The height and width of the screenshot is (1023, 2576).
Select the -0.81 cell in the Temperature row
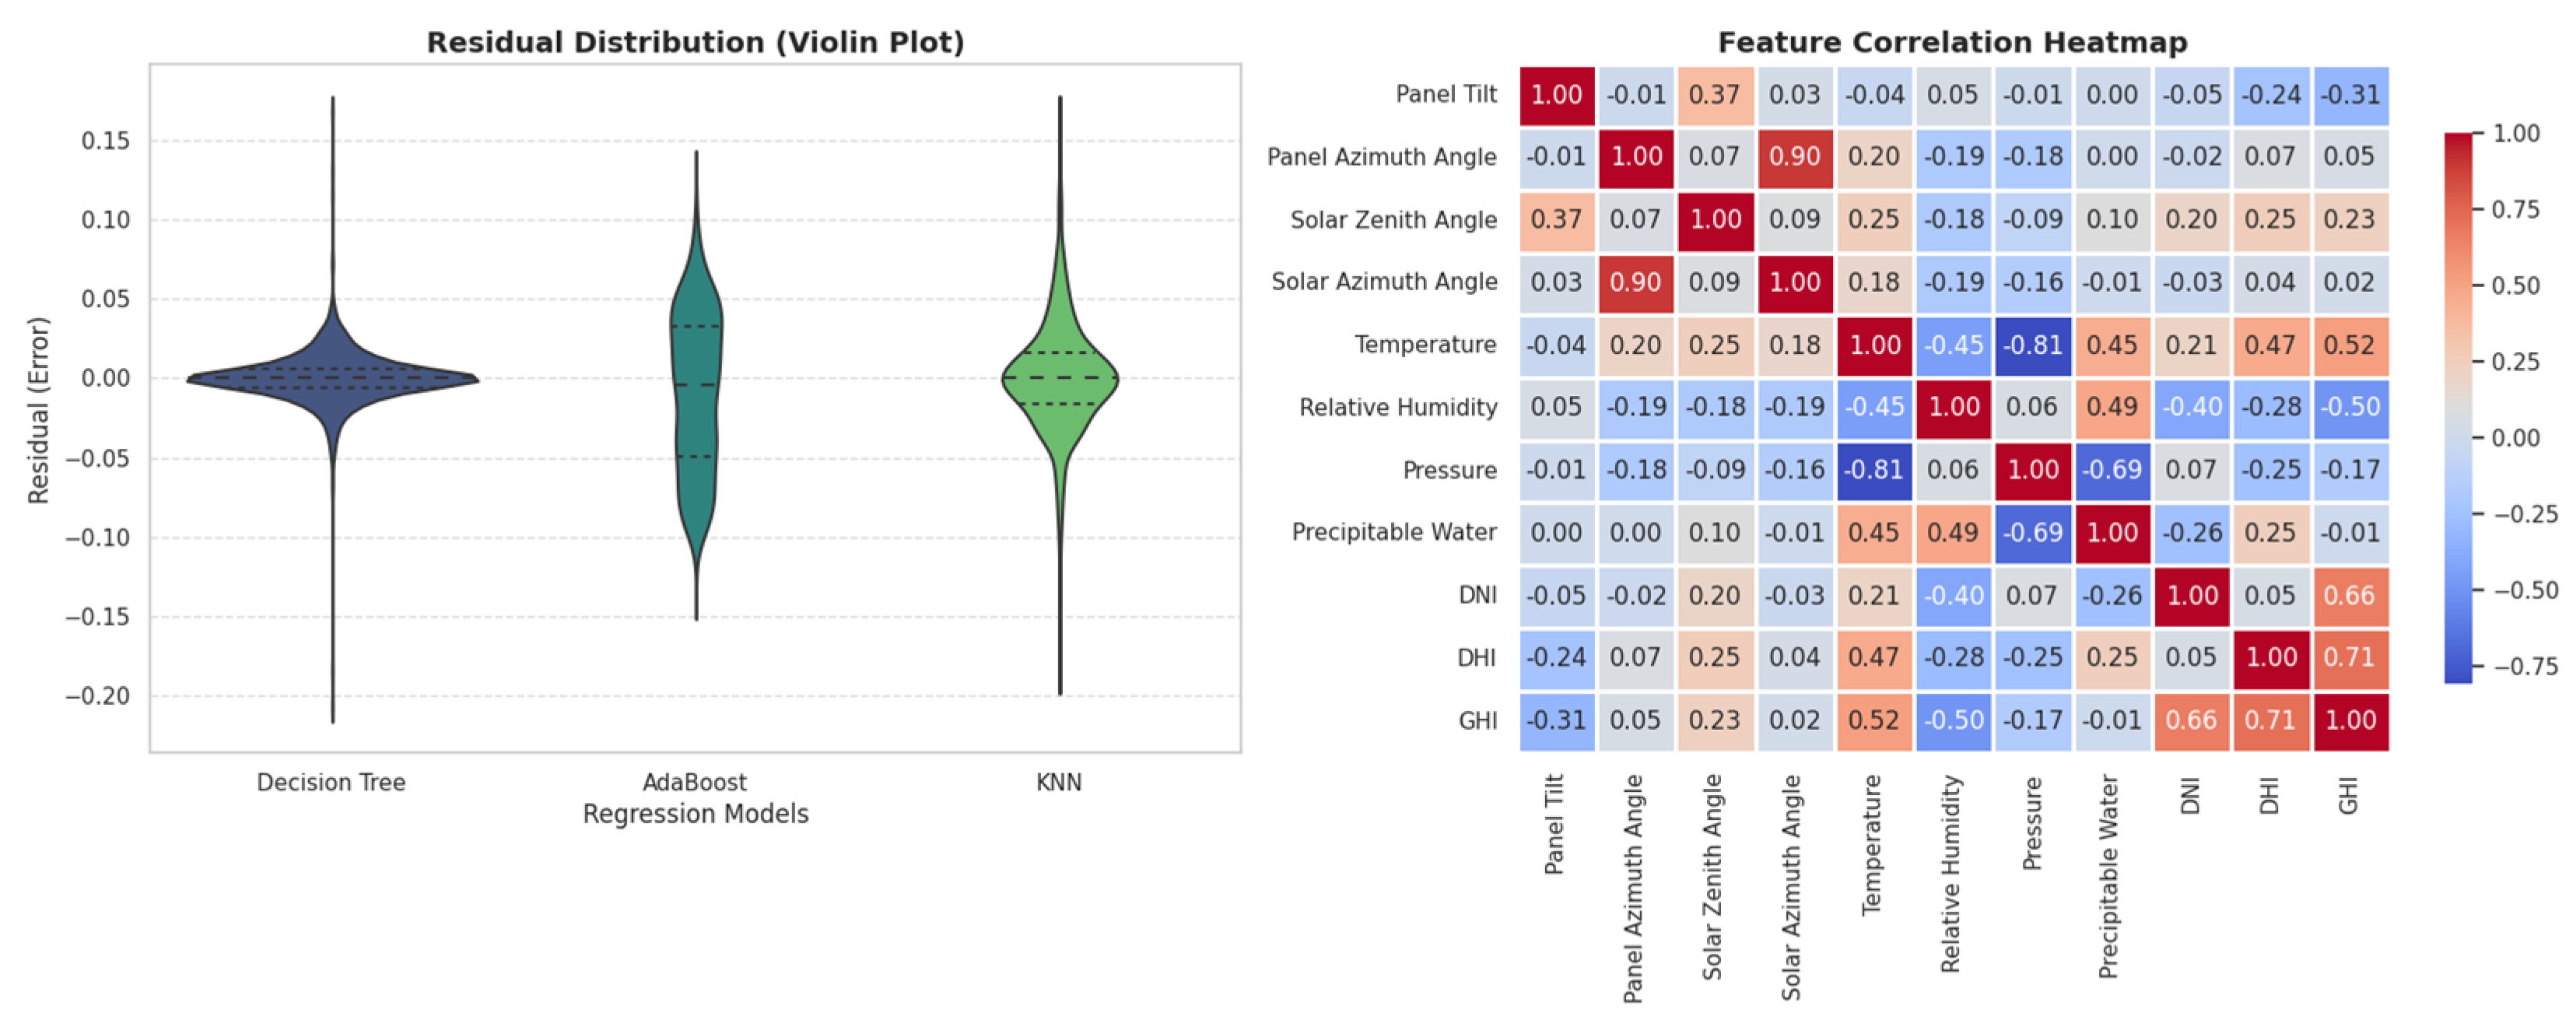(x=2033, y=345)
